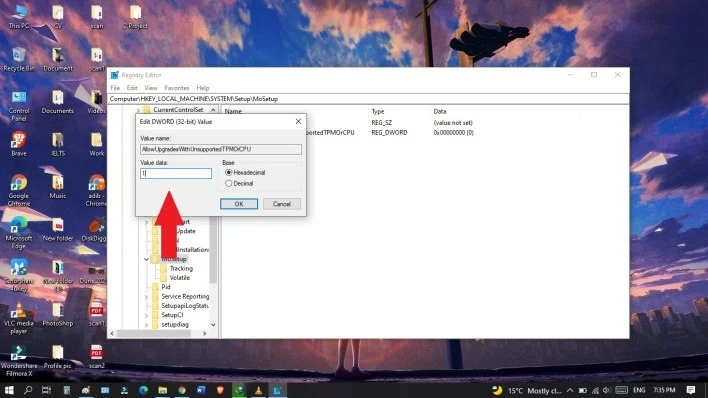Click the weather widget on the taskbar
708x398 pixels.
point(527,390)
